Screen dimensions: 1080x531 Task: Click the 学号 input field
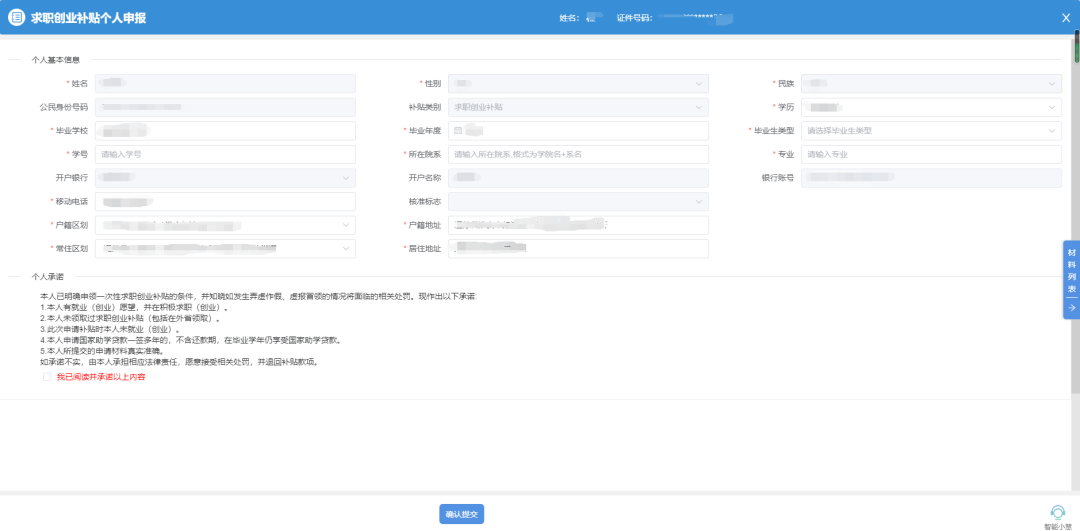[225, 155]
